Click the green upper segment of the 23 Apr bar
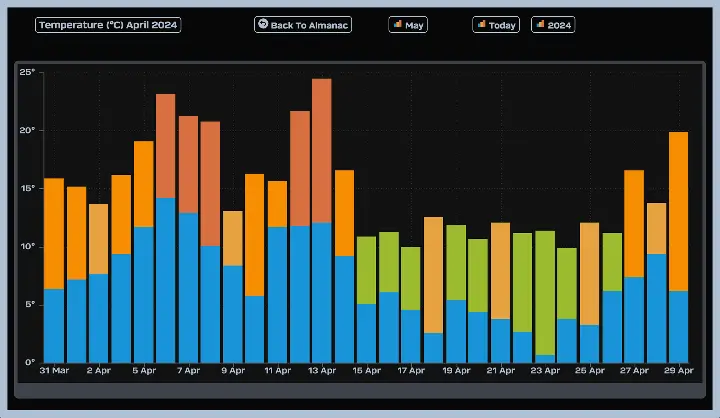Viewport: 720px width, 418px height. click(544, 292)
